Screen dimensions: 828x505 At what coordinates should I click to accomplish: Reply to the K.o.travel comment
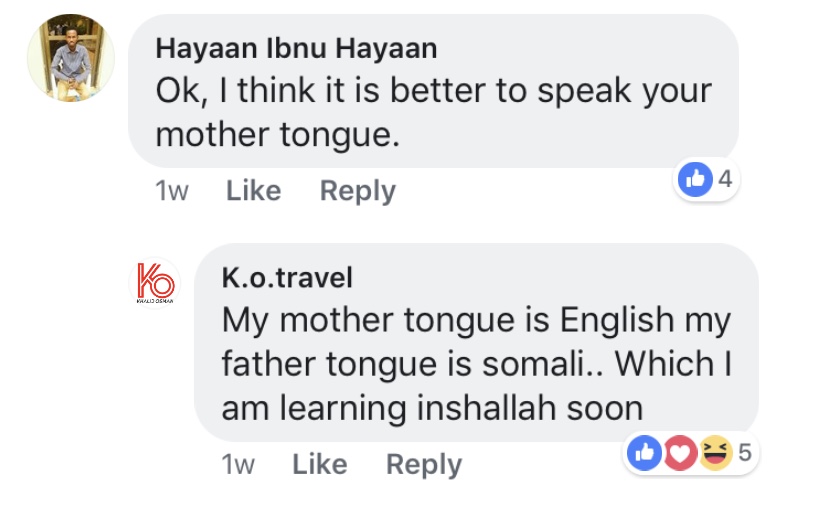coord(424,464)
